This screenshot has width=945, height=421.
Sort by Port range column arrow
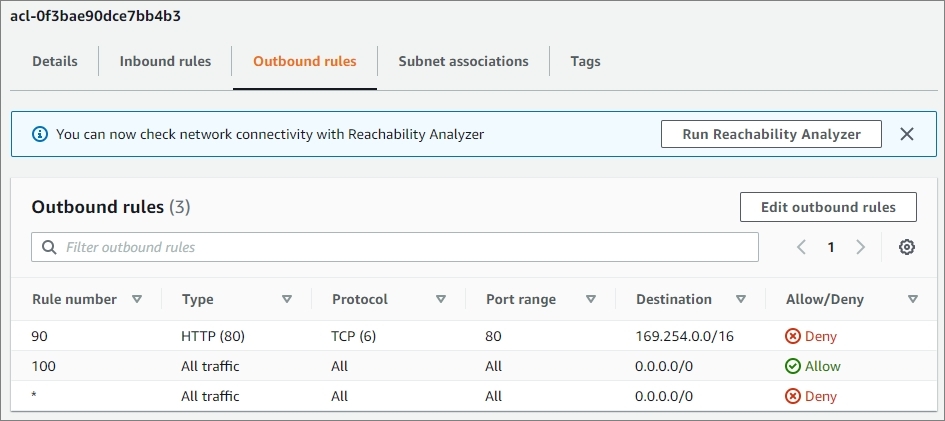coord(591,299)
